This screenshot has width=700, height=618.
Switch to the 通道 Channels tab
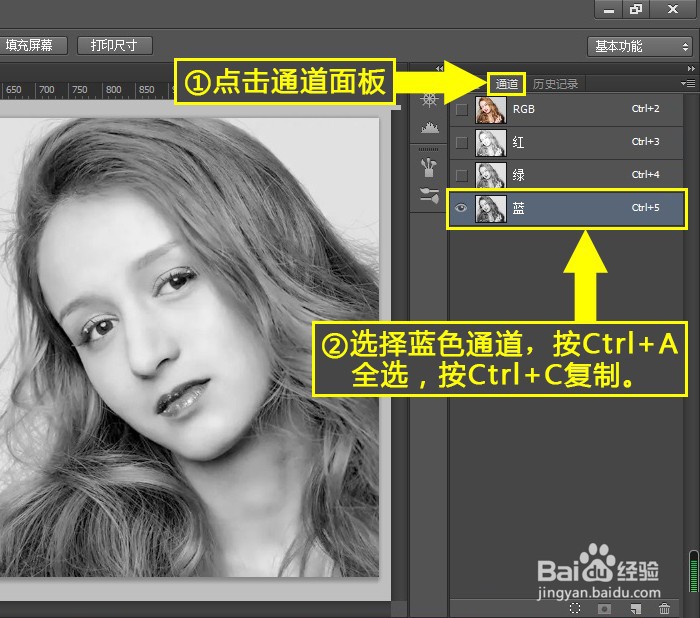pos(507,84)
